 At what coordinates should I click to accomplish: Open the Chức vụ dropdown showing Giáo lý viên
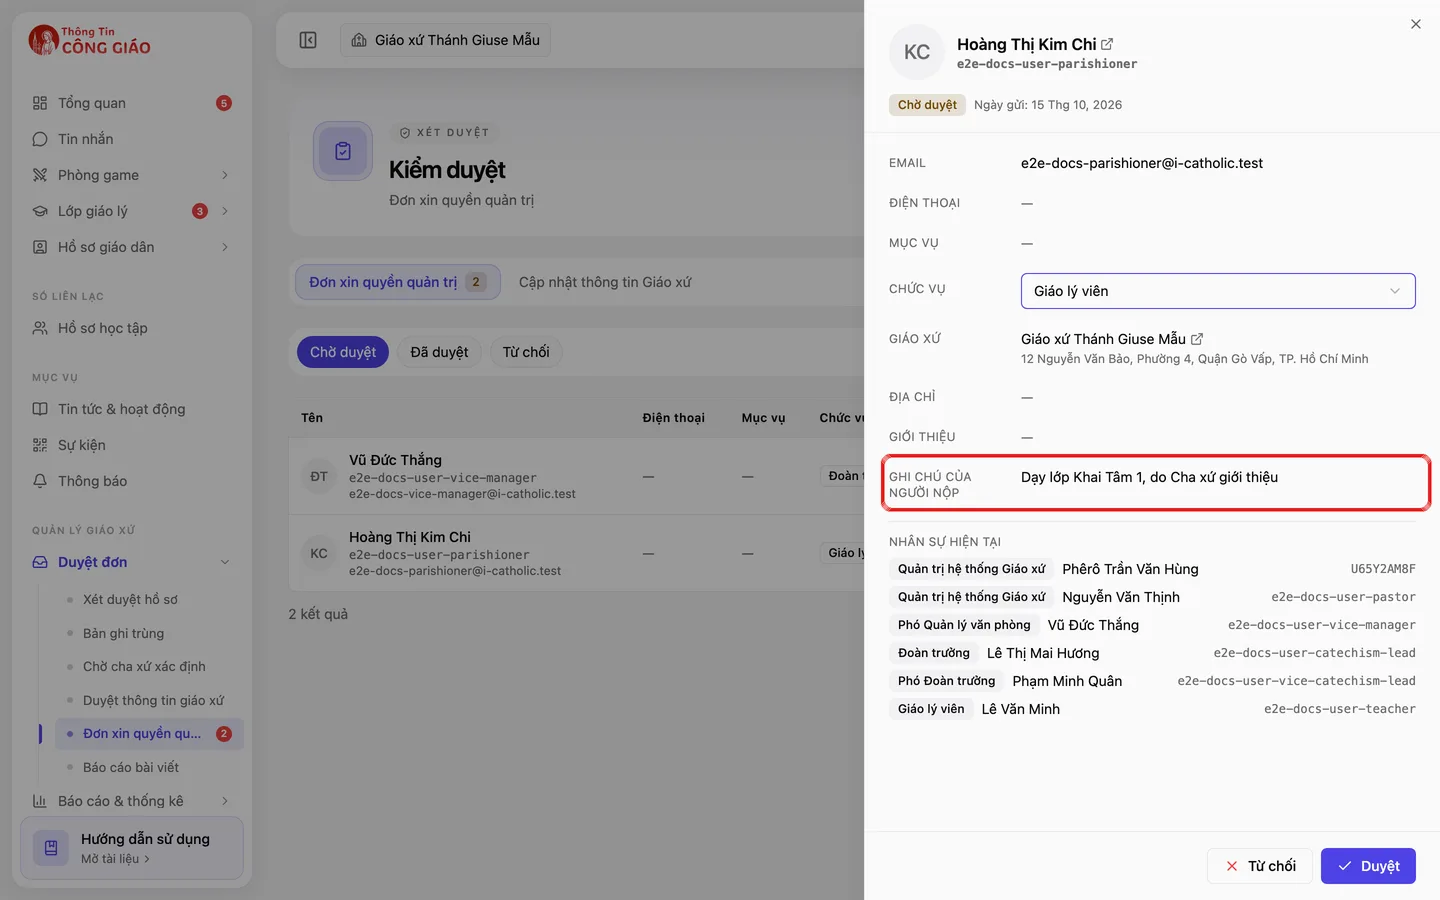click(x=1218, y=291)
